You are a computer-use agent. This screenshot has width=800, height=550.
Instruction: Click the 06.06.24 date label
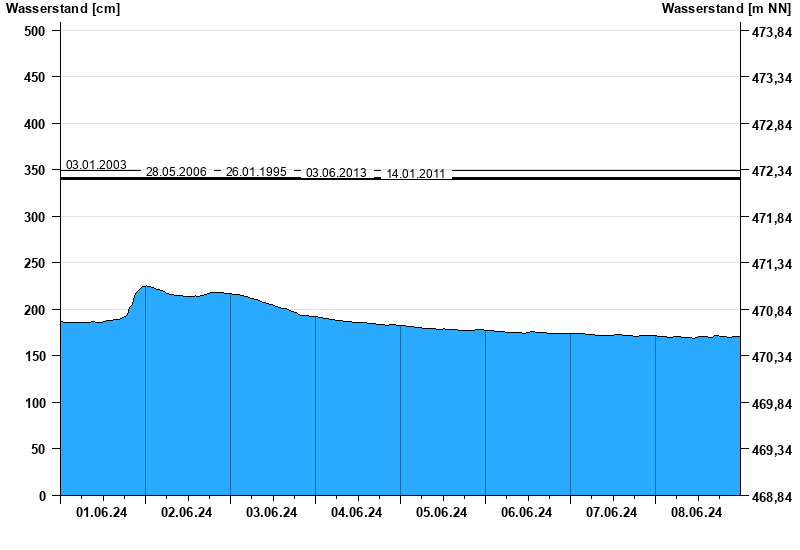click(x=526, y=512)
